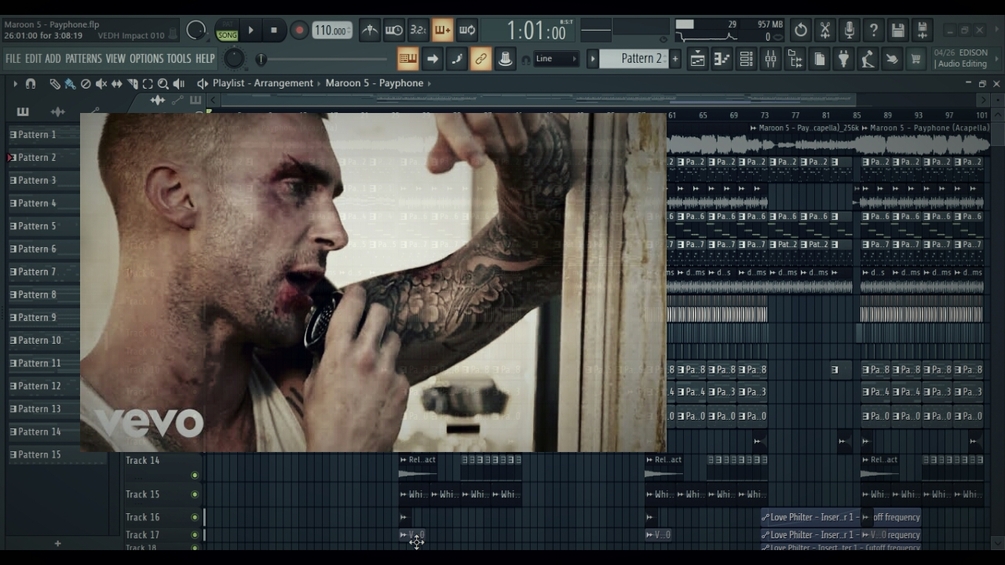The width and height of the screenshot is (1005, 565).
Task: Select the Mute tool in Playlist
Action: (x=101, y=83)
